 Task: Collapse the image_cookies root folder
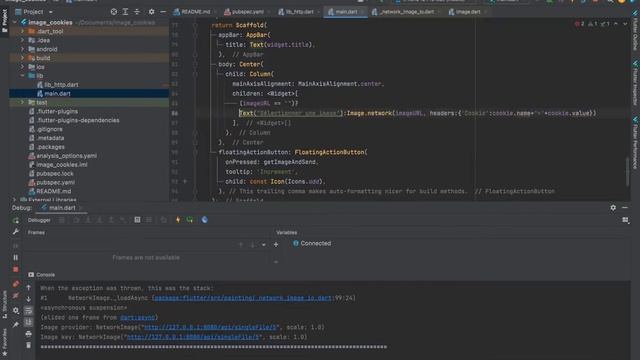(x=15, y=22)
